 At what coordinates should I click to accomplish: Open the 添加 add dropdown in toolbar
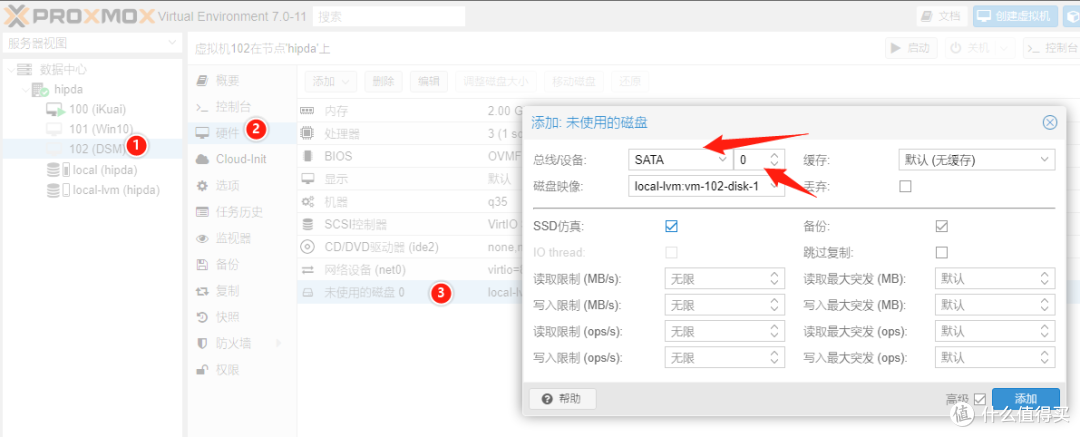click(x=331, y=81)
